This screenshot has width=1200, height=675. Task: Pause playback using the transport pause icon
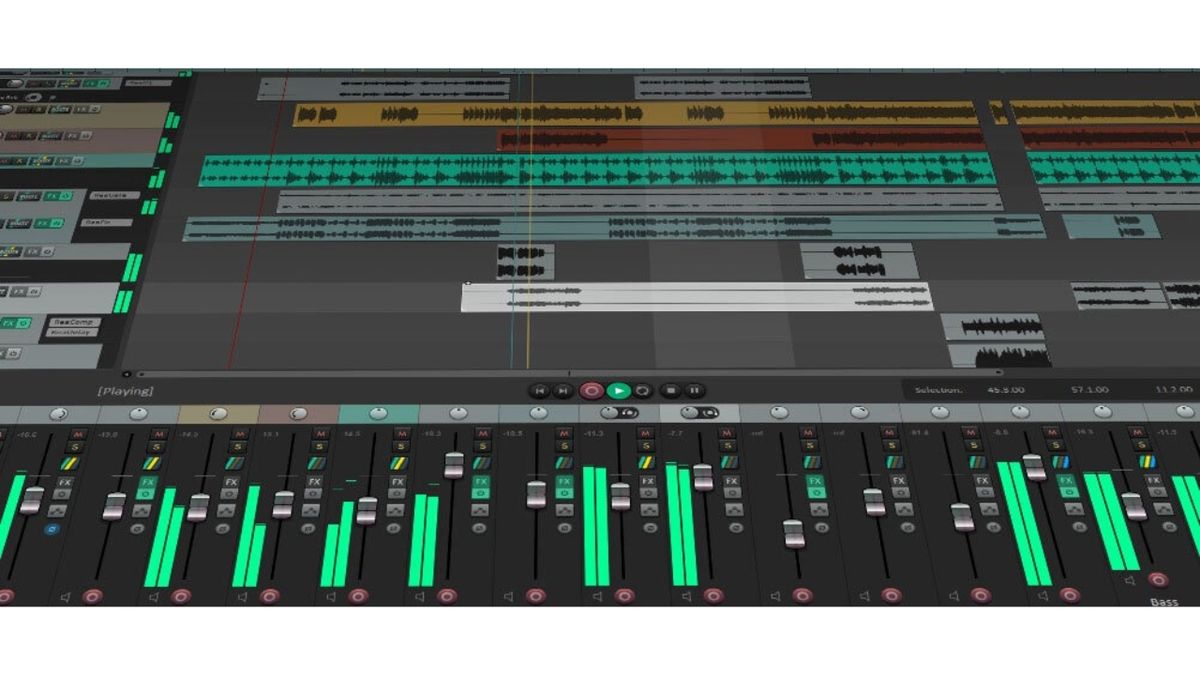[693, 390]
